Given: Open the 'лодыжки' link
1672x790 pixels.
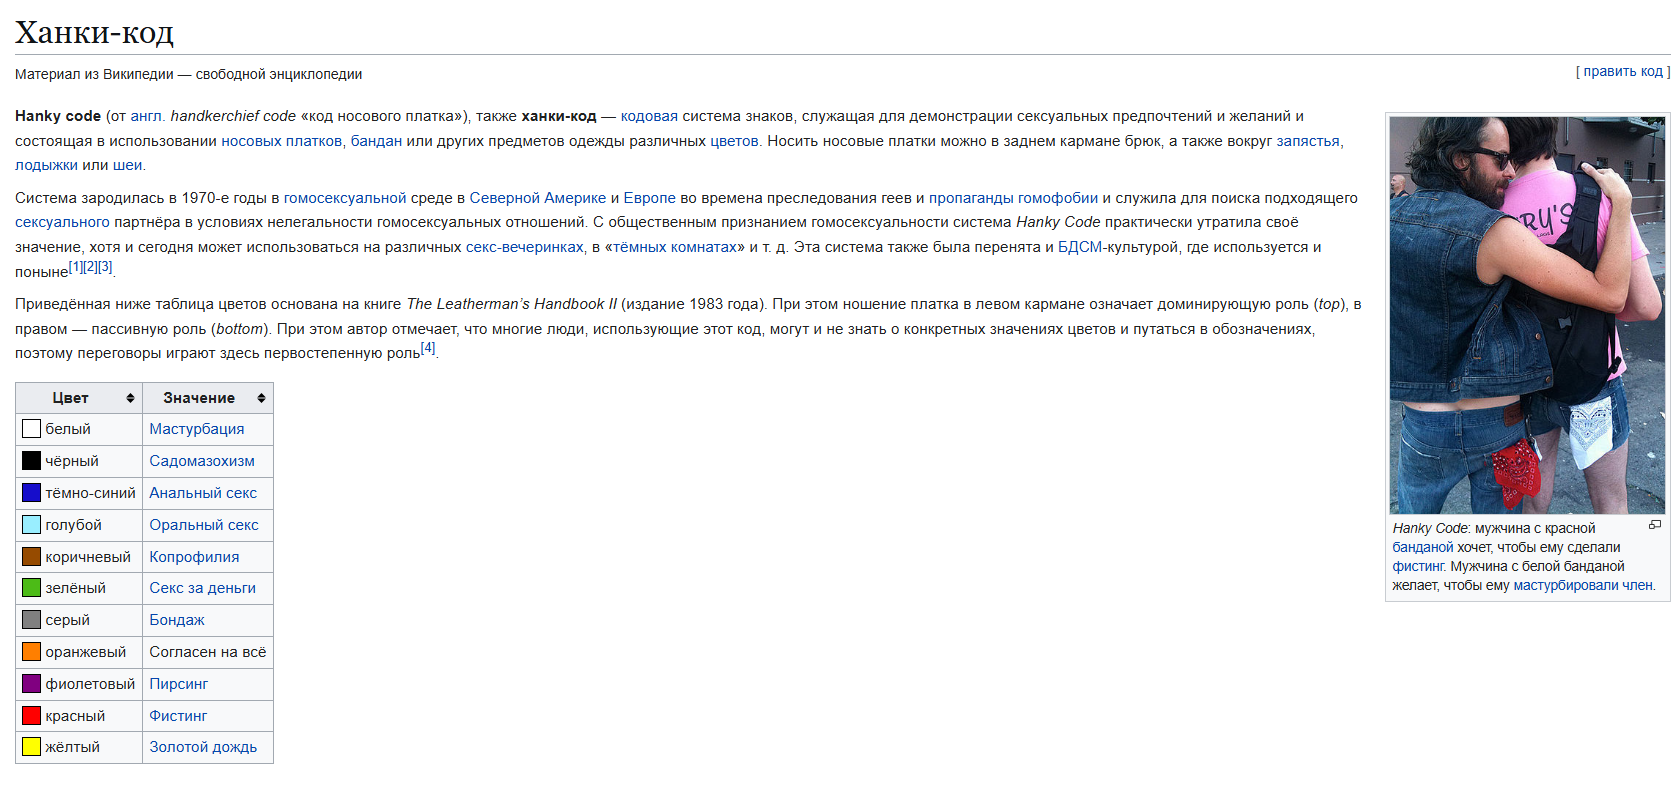Looking at the screenshot, I should [x=46, y=165].
